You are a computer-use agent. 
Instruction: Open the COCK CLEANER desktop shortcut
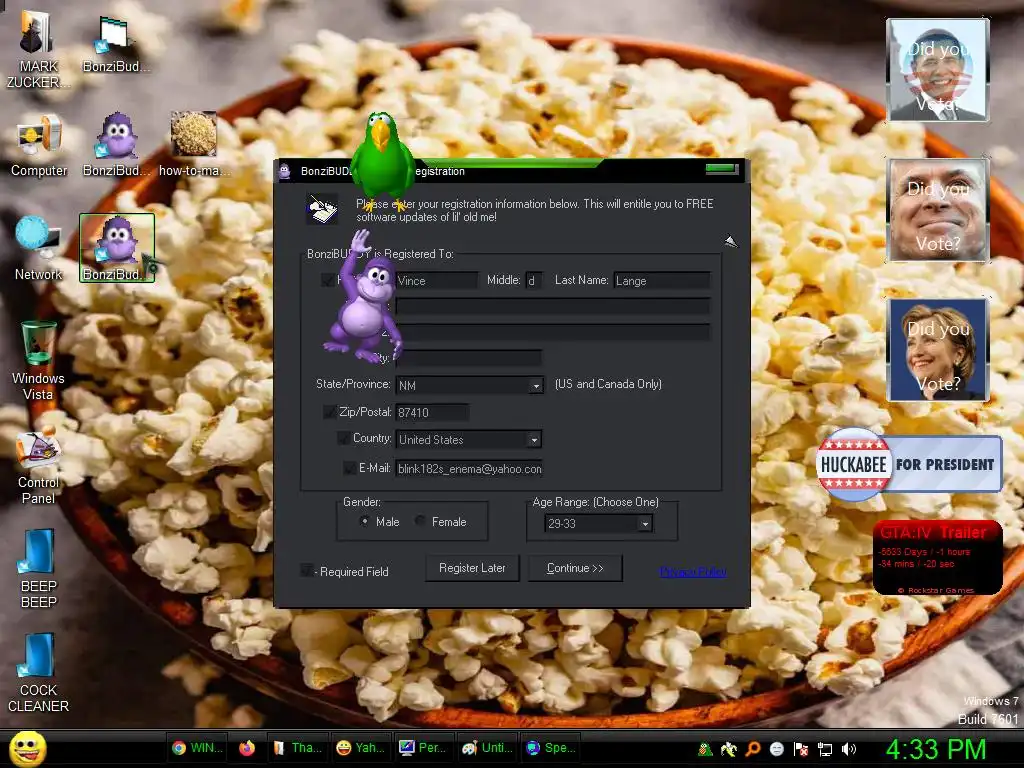click(x=38, y=673)
